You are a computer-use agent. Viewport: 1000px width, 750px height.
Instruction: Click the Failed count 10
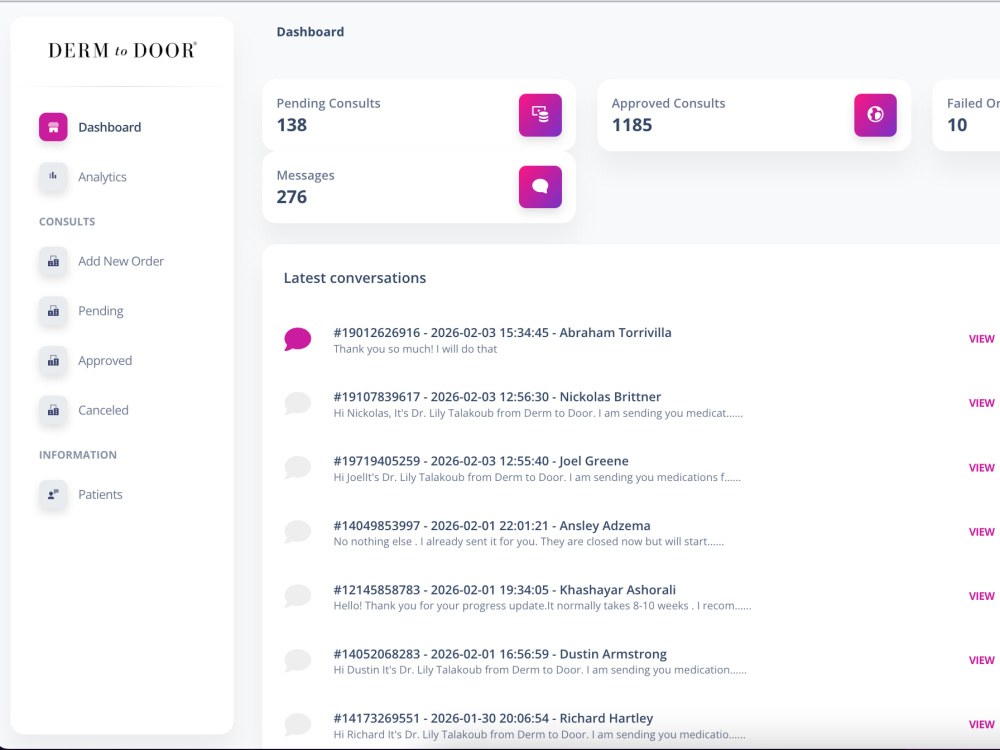tap(957, 125)
